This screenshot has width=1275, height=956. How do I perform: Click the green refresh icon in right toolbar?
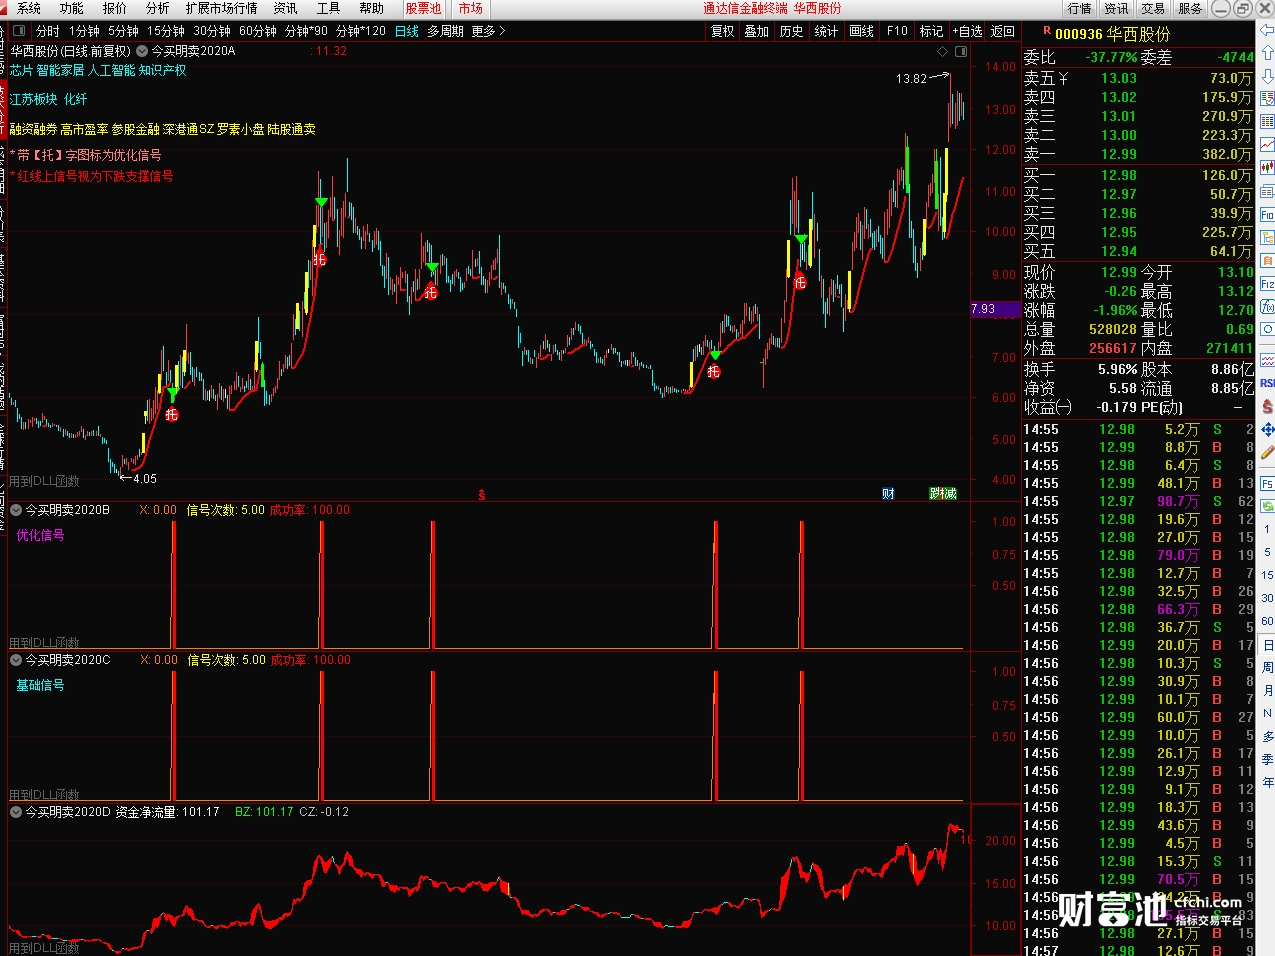pyautogui.click(x=1267, y=506)
